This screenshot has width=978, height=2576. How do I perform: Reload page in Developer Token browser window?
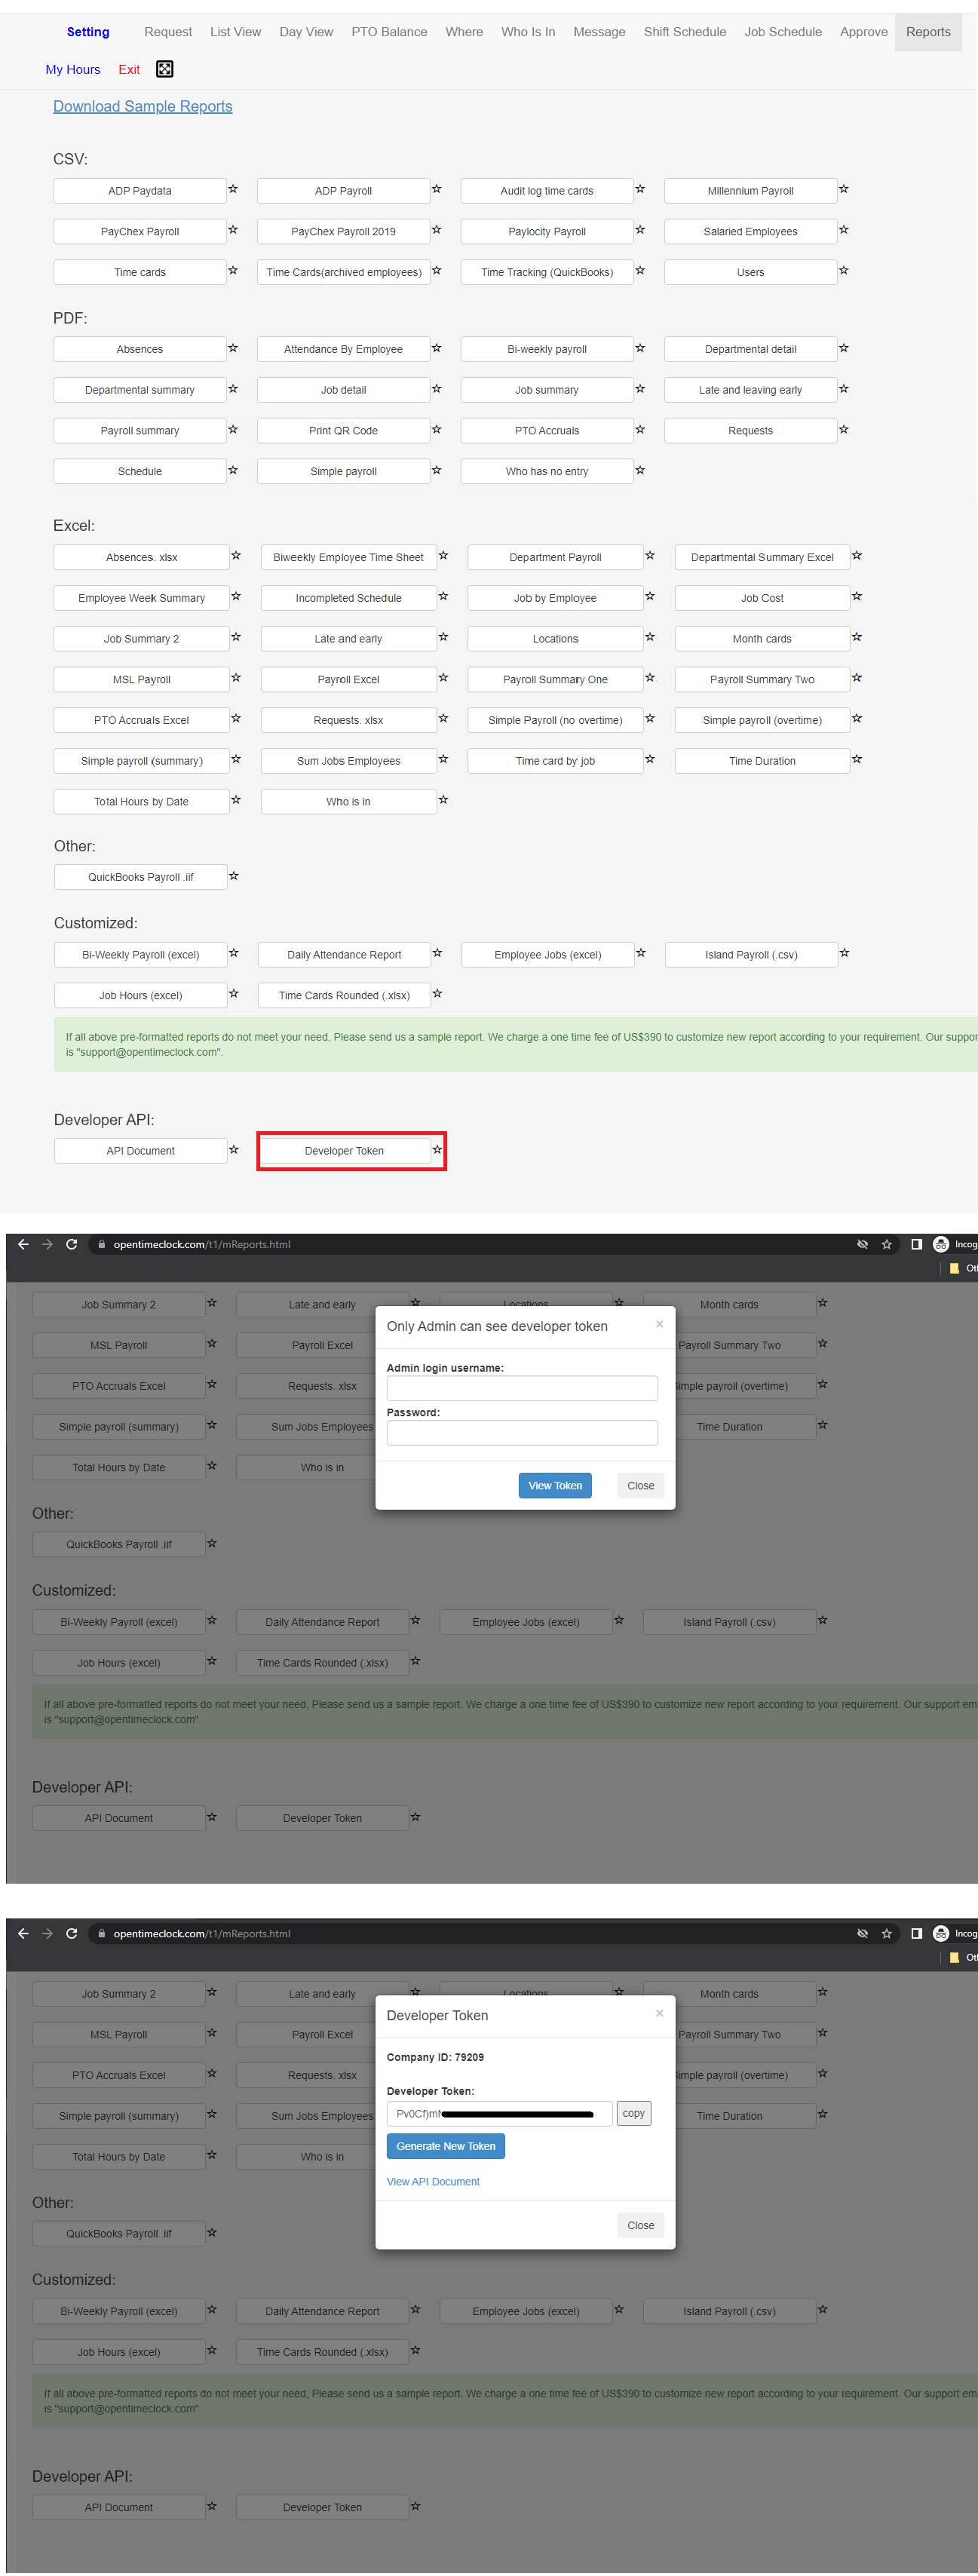(x=72, y=1933)
